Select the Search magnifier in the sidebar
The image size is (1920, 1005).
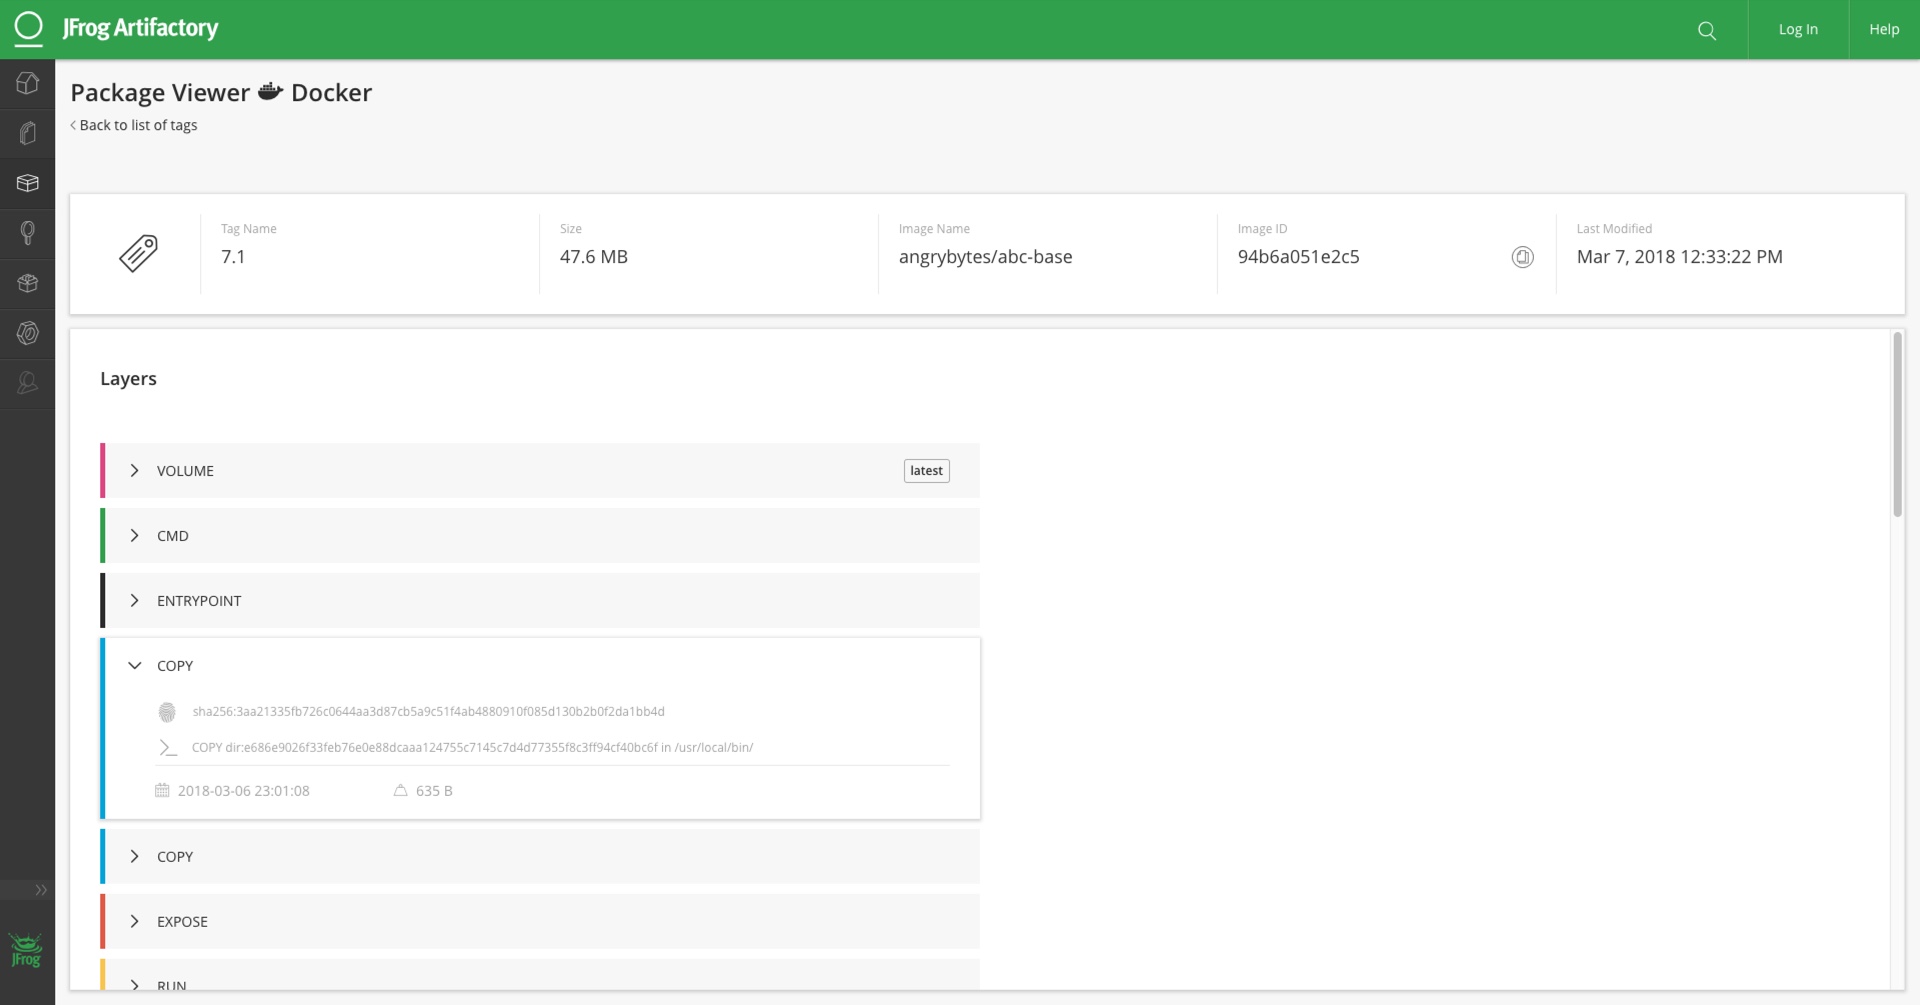(27, 233)
